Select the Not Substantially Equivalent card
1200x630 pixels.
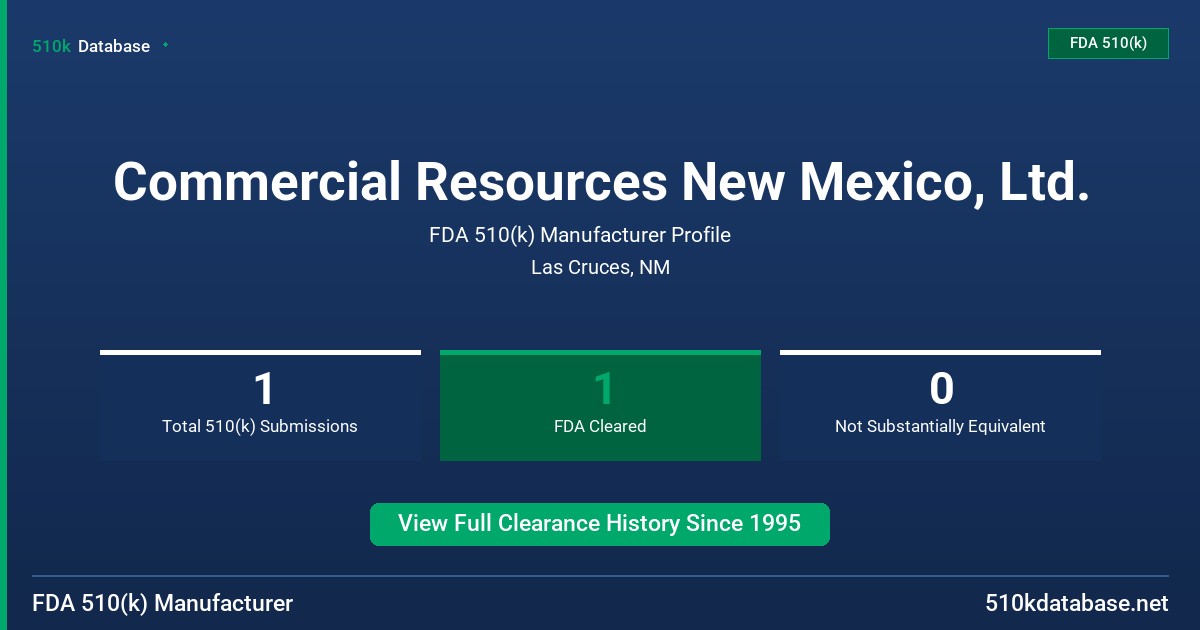pos(940,406)
